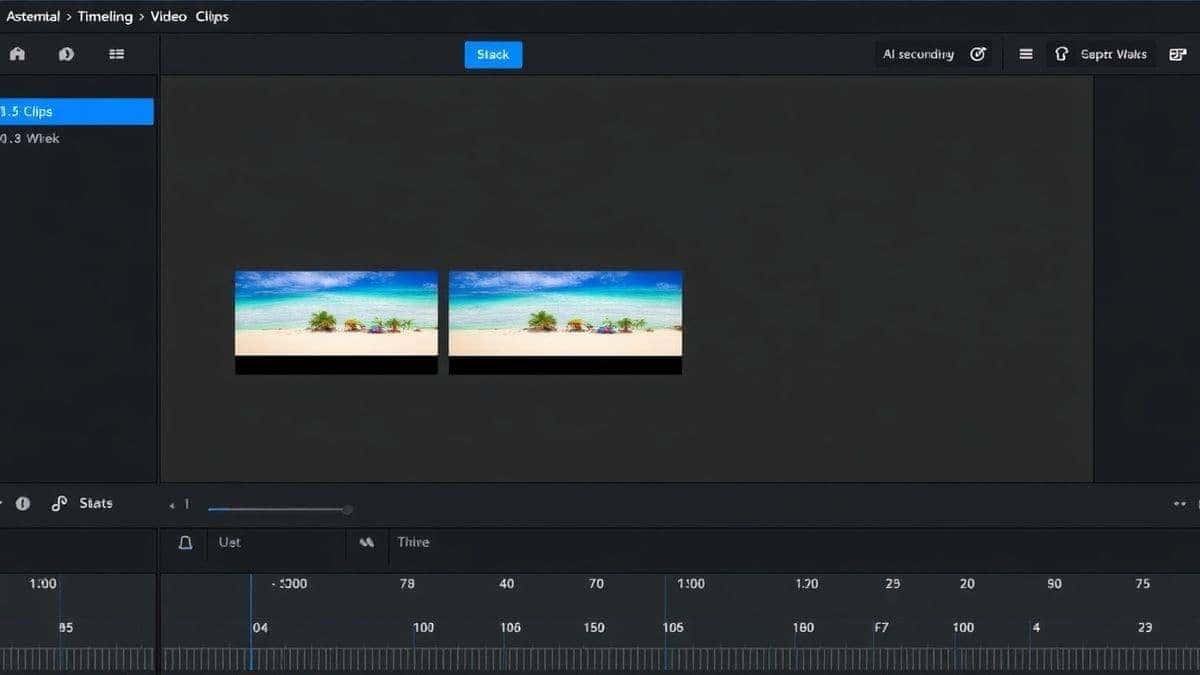
Task: Click the '150' timeline label
Action: (x=594, y=628)
